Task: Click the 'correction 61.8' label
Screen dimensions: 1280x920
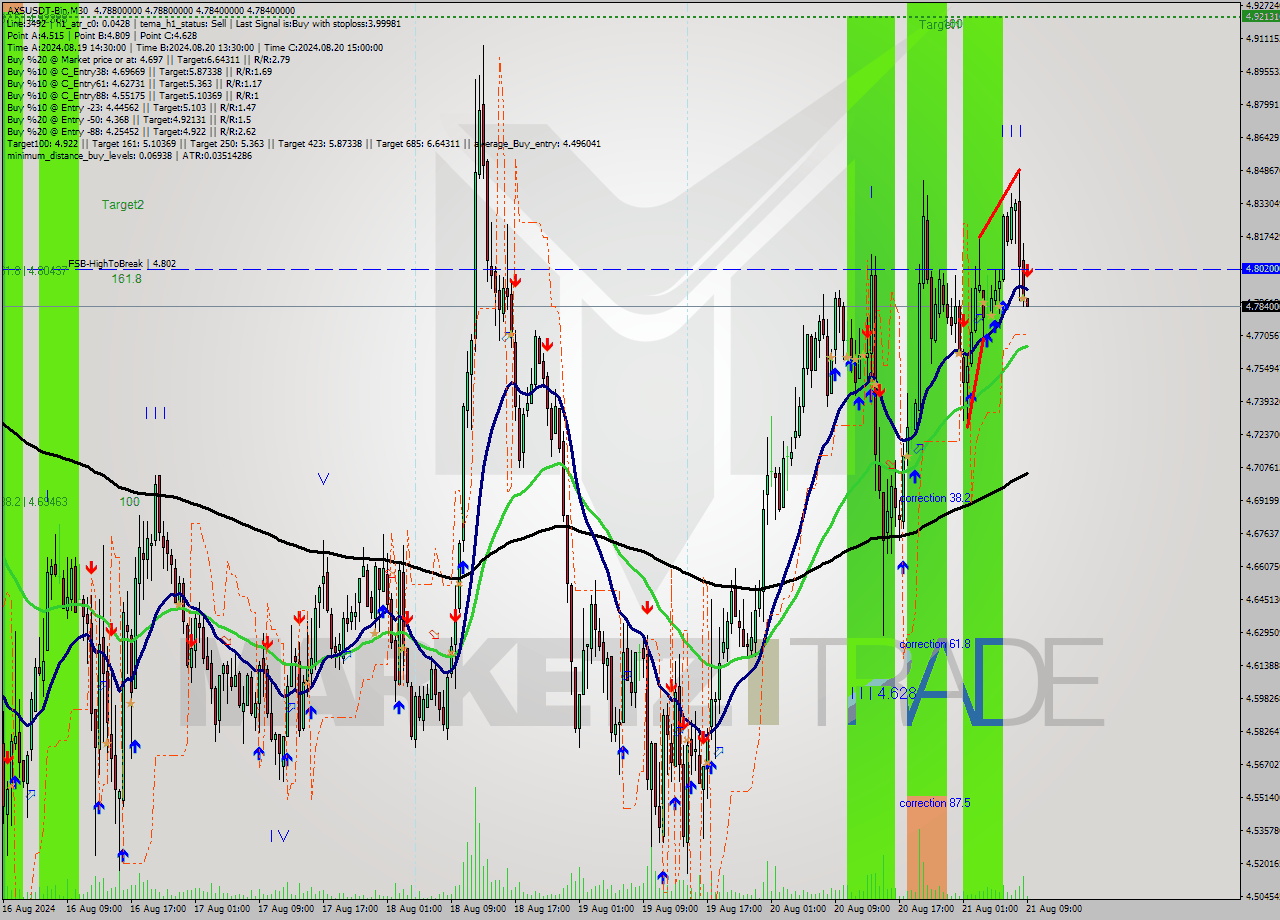Action: point(934,644)
